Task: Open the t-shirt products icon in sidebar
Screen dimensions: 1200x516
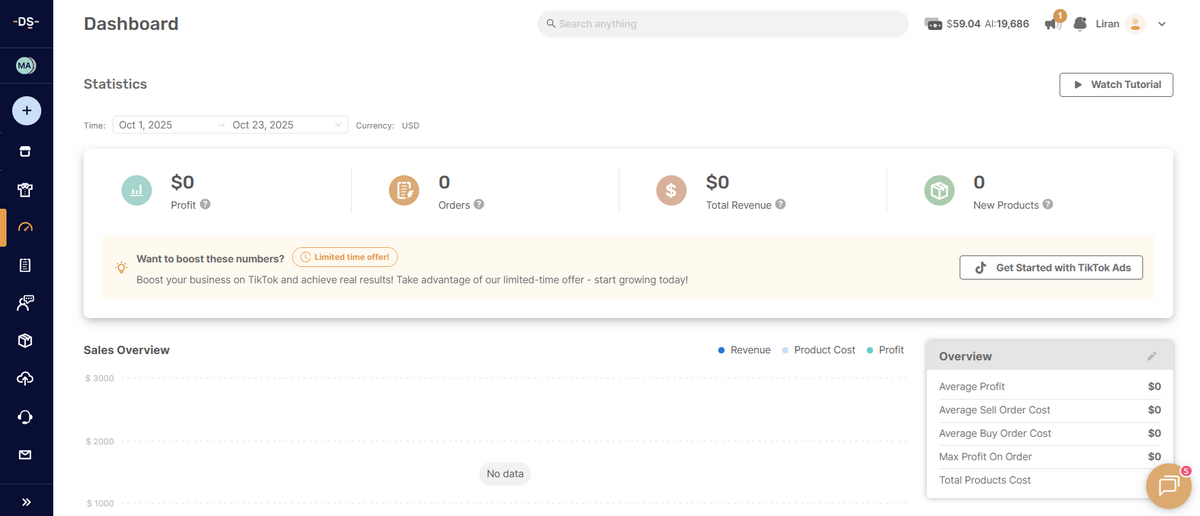Action: (26, 189)
